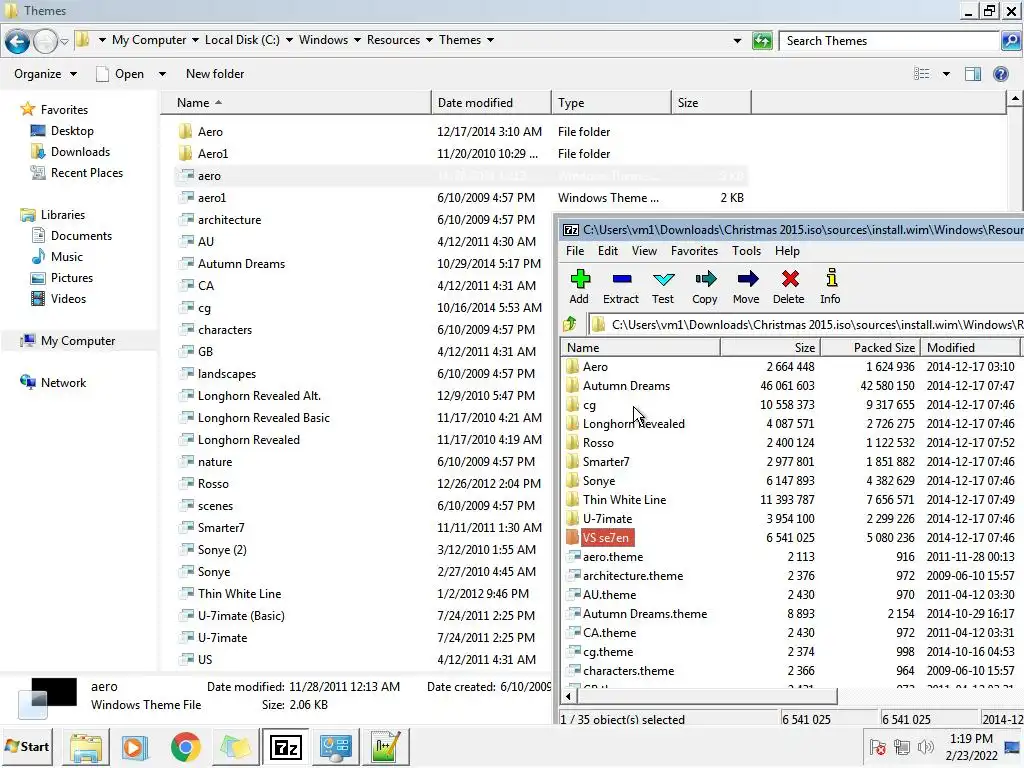Expand the Resources breadcrumb dropdown

(429, 40)
